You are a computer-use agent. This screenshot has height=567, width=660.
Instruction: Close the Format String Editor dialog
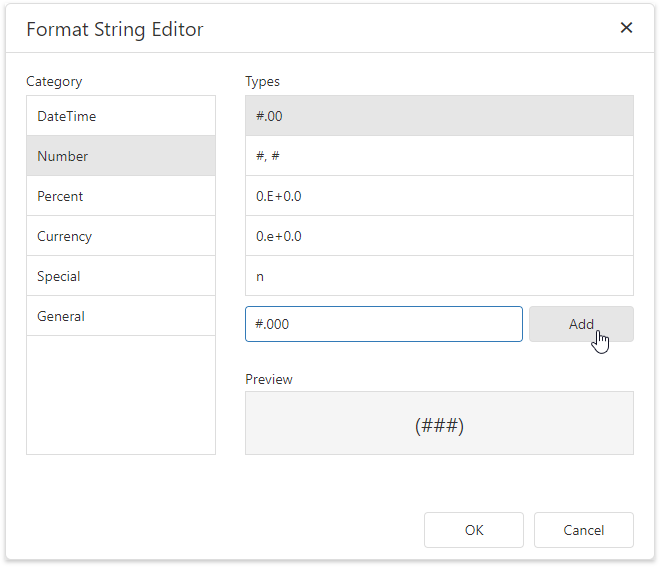(626, 28)
